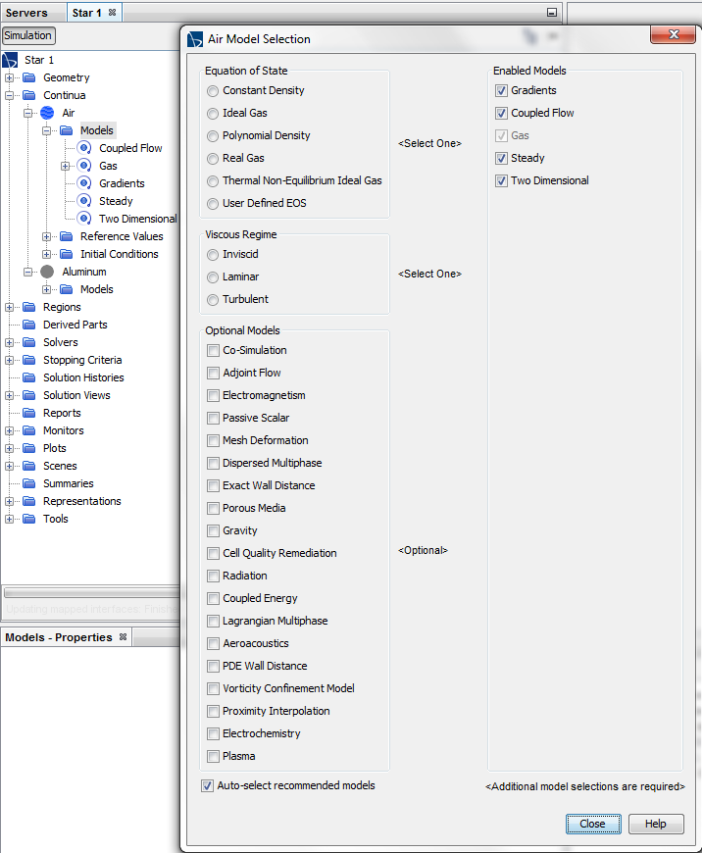Collapse the Continua tree node
This screenshot has width=702, height=853.
click(x=10, y=96)
